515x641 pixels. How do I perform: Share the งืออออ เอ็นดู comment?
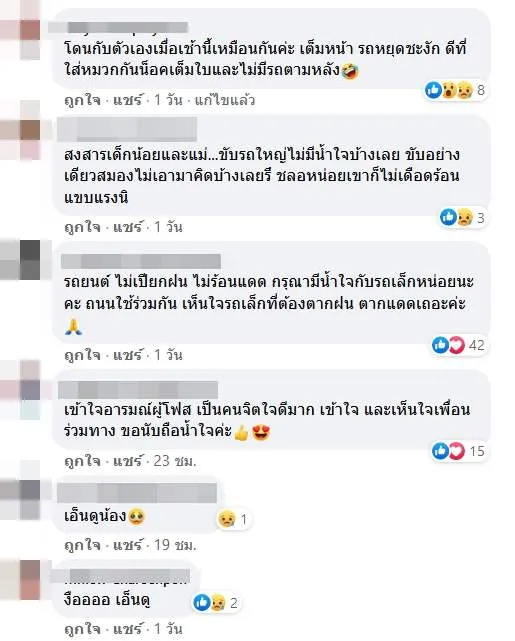[x=128, y=629]
